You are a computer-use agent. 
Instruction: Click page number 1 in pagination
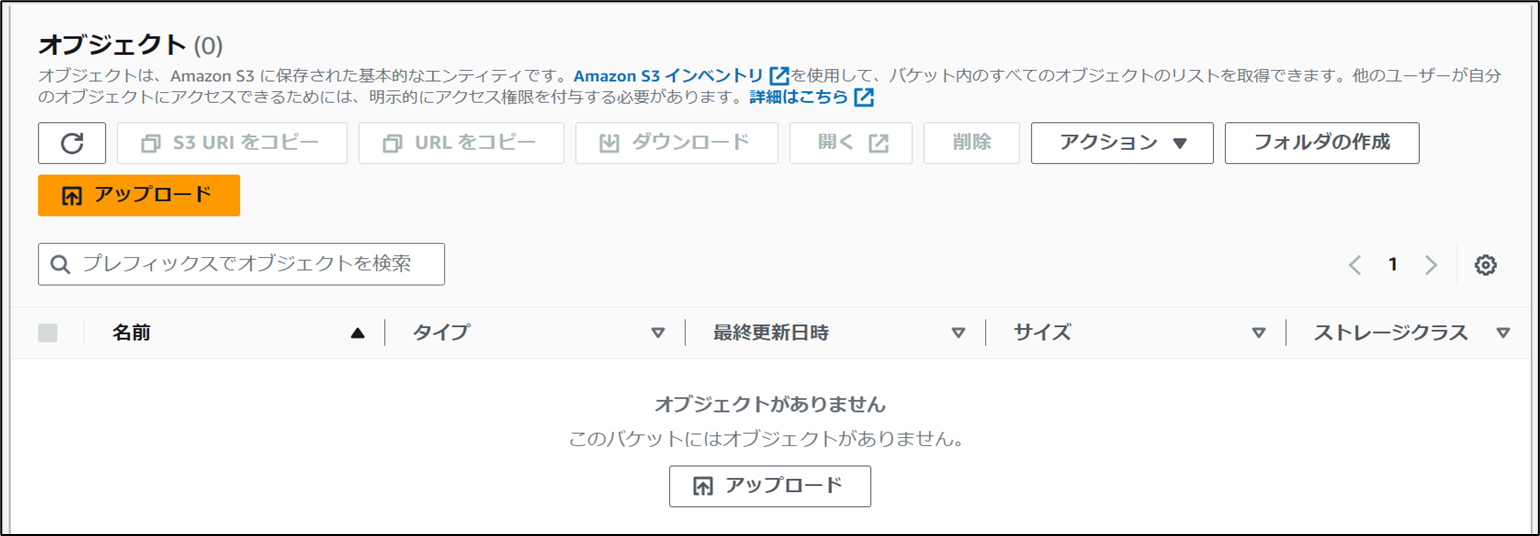click(x=1392, y=265)
